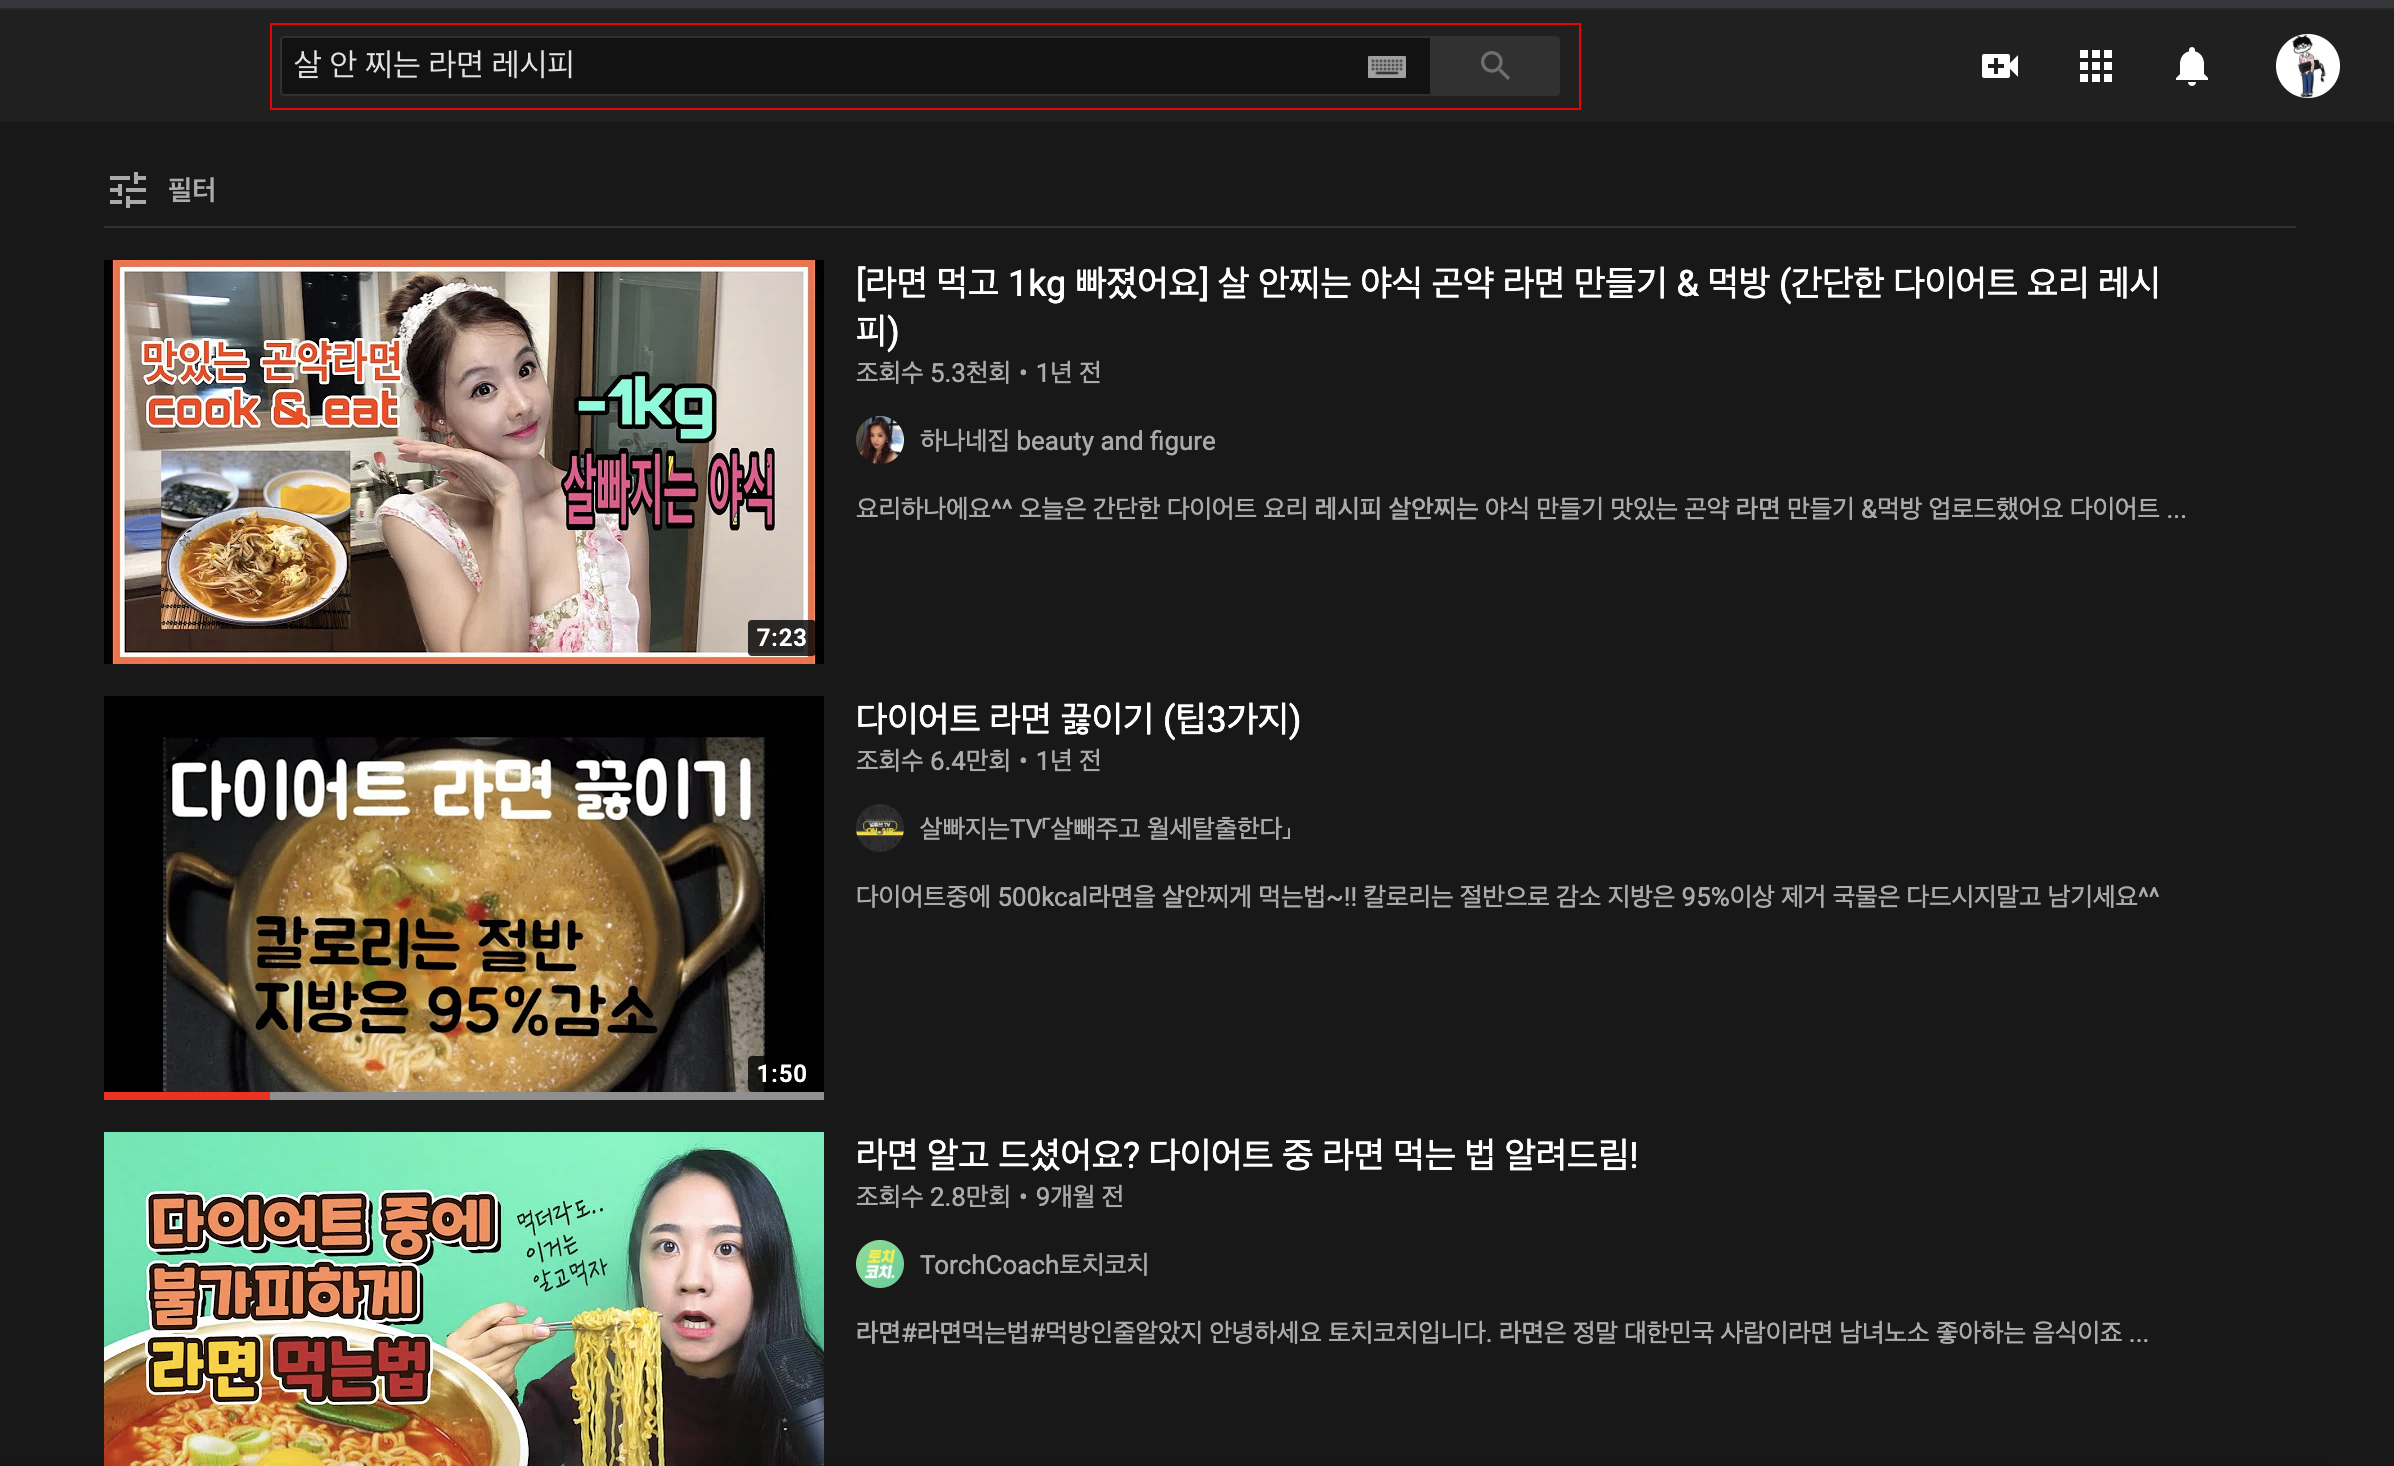Open video title 다이어트 라면 끓이기 (팁3가지)

(x=1078, y=718)
